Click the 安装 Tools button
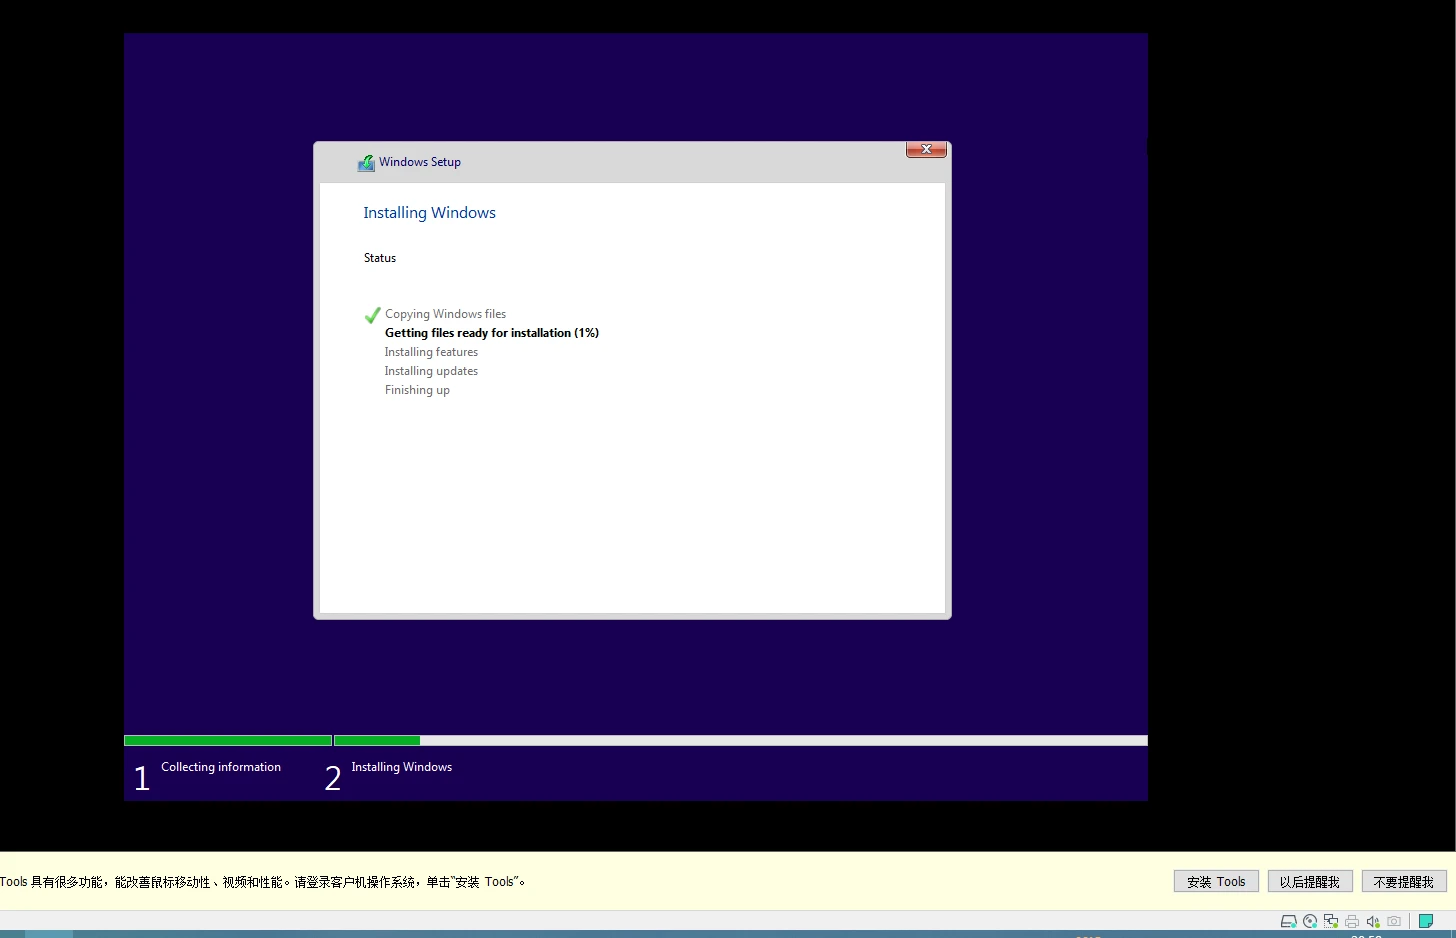1456x938 pixels. click(x=1216, y=881)
